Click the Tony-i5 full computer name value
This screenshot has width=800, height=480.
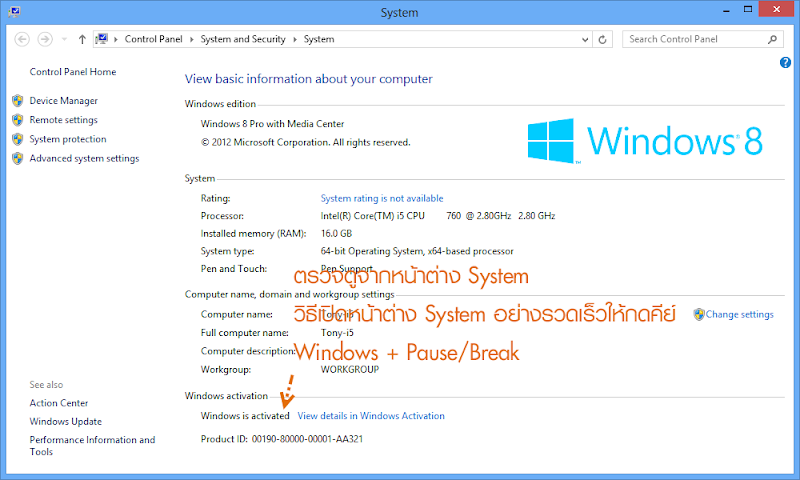point(337,333)
